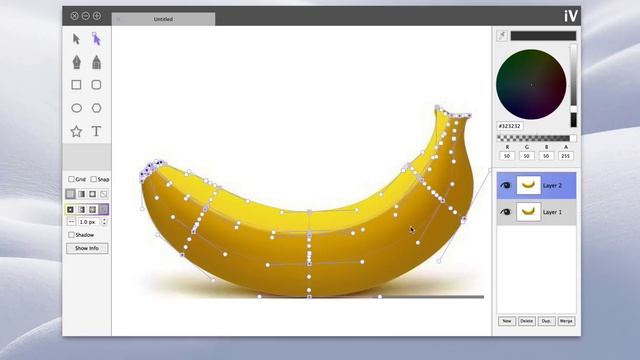
Task: Close the Untitled tab
Action: click(x=118, y=19)
